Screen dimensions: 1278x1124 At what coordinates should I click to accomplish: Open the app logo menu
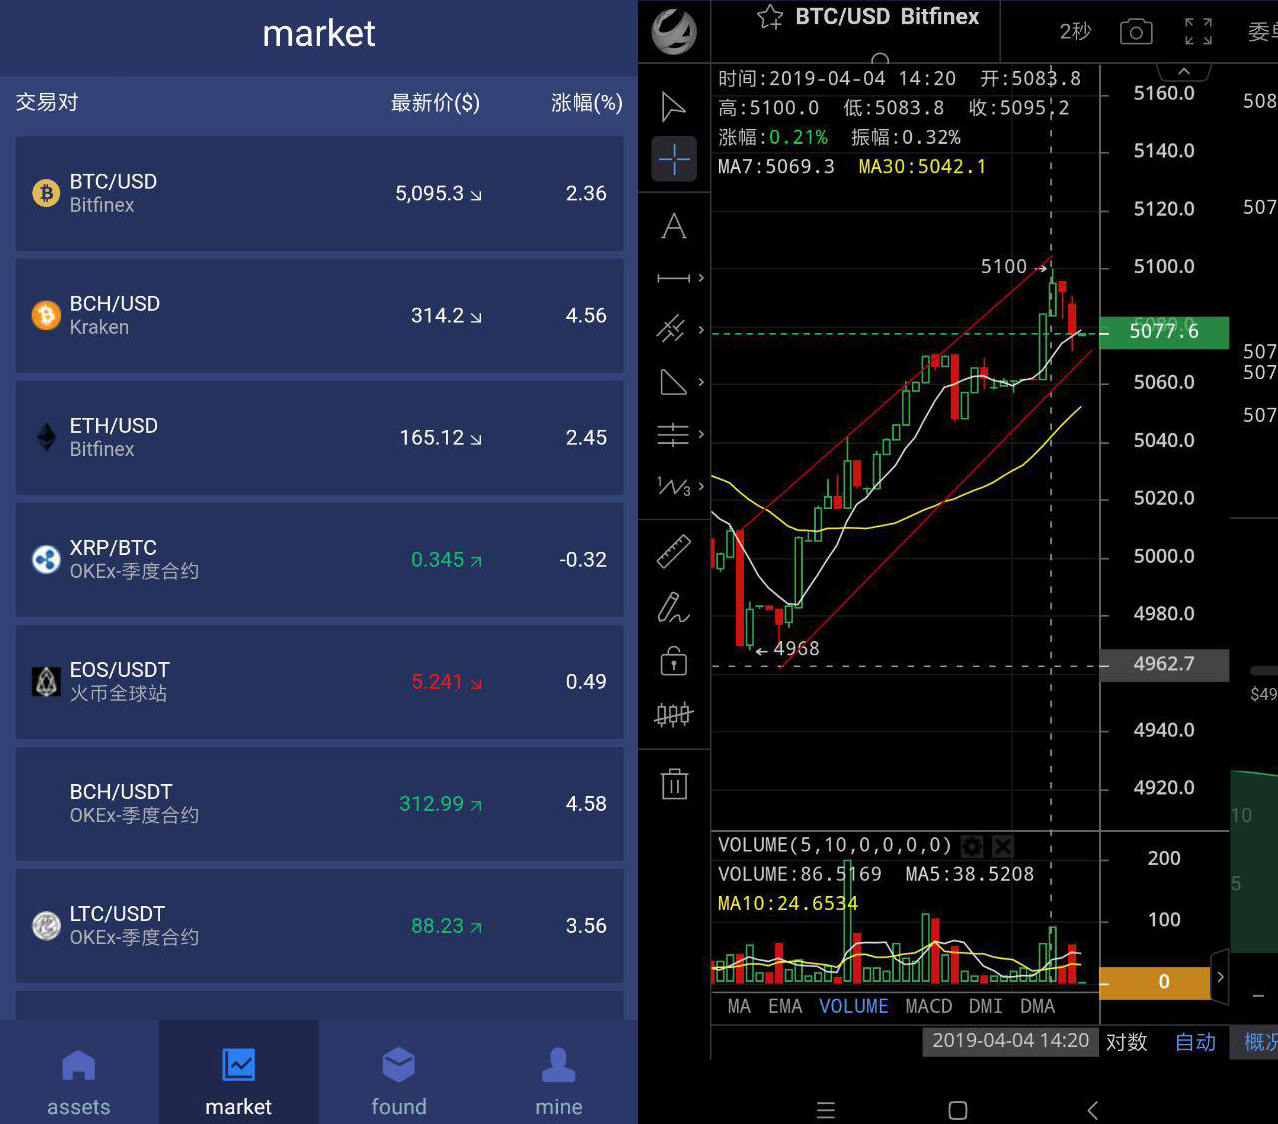click(674, 31)
